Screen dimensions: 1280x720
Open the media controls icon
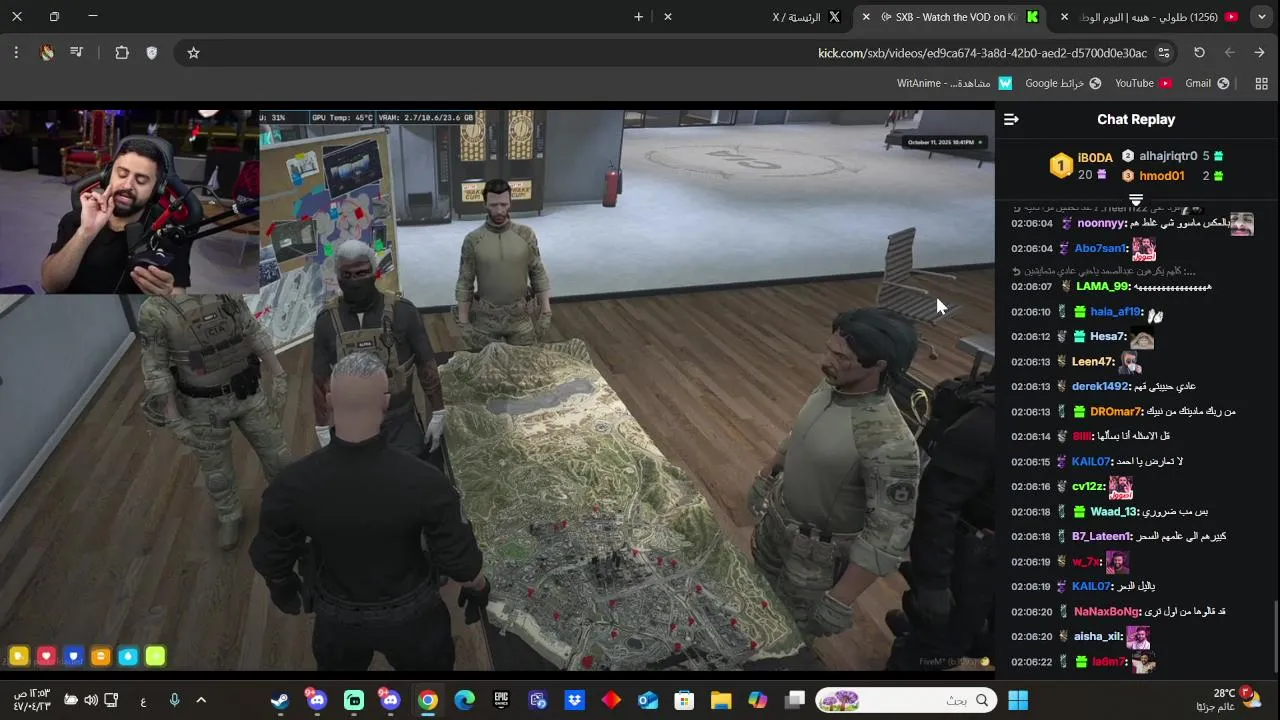pyautogui.click(x=76, y=53)
